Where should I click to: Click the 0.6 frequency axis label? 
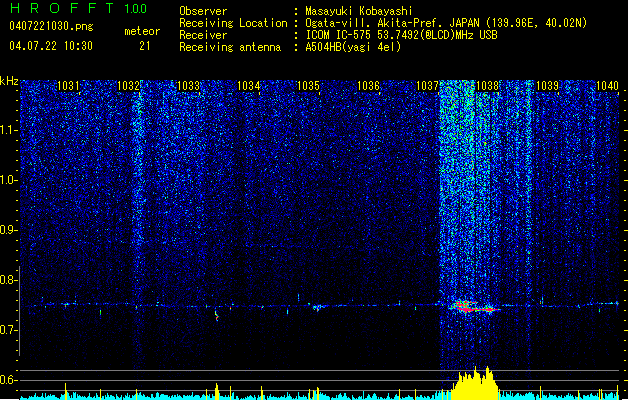(9, 380)
